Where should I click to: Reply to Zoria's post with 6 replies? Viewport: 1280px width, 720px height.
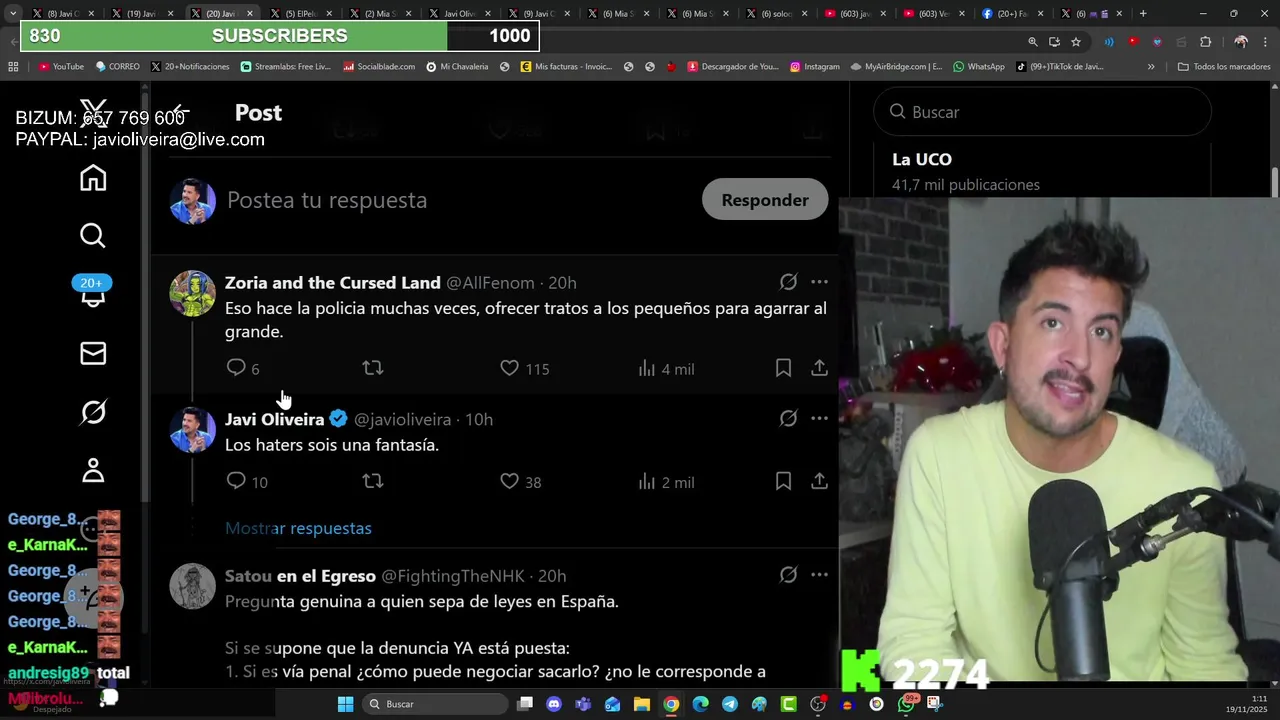coord(243,369)
